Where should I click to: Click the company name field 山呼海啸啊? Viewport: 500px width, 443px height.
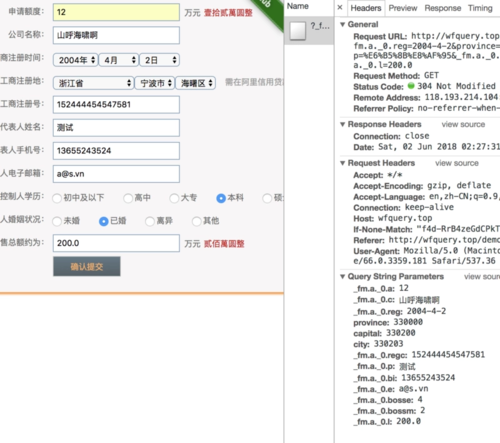(116, 35)
